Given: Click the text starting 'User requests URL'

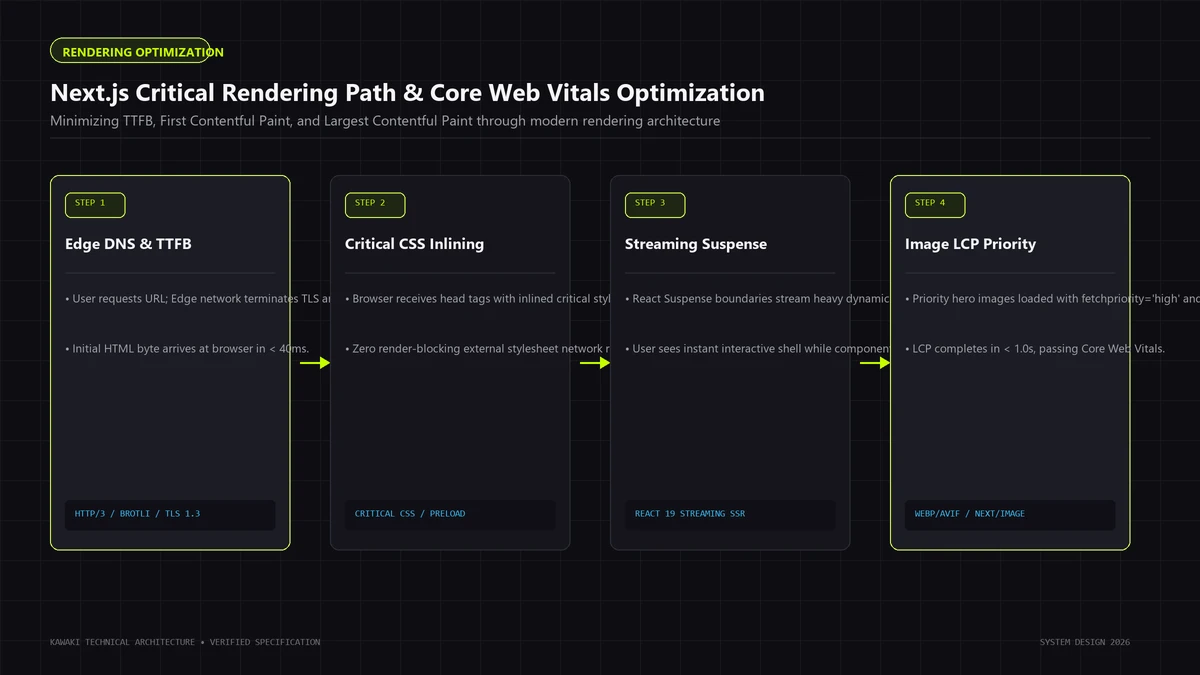Looking at the screenshot, I should point(197,299).
